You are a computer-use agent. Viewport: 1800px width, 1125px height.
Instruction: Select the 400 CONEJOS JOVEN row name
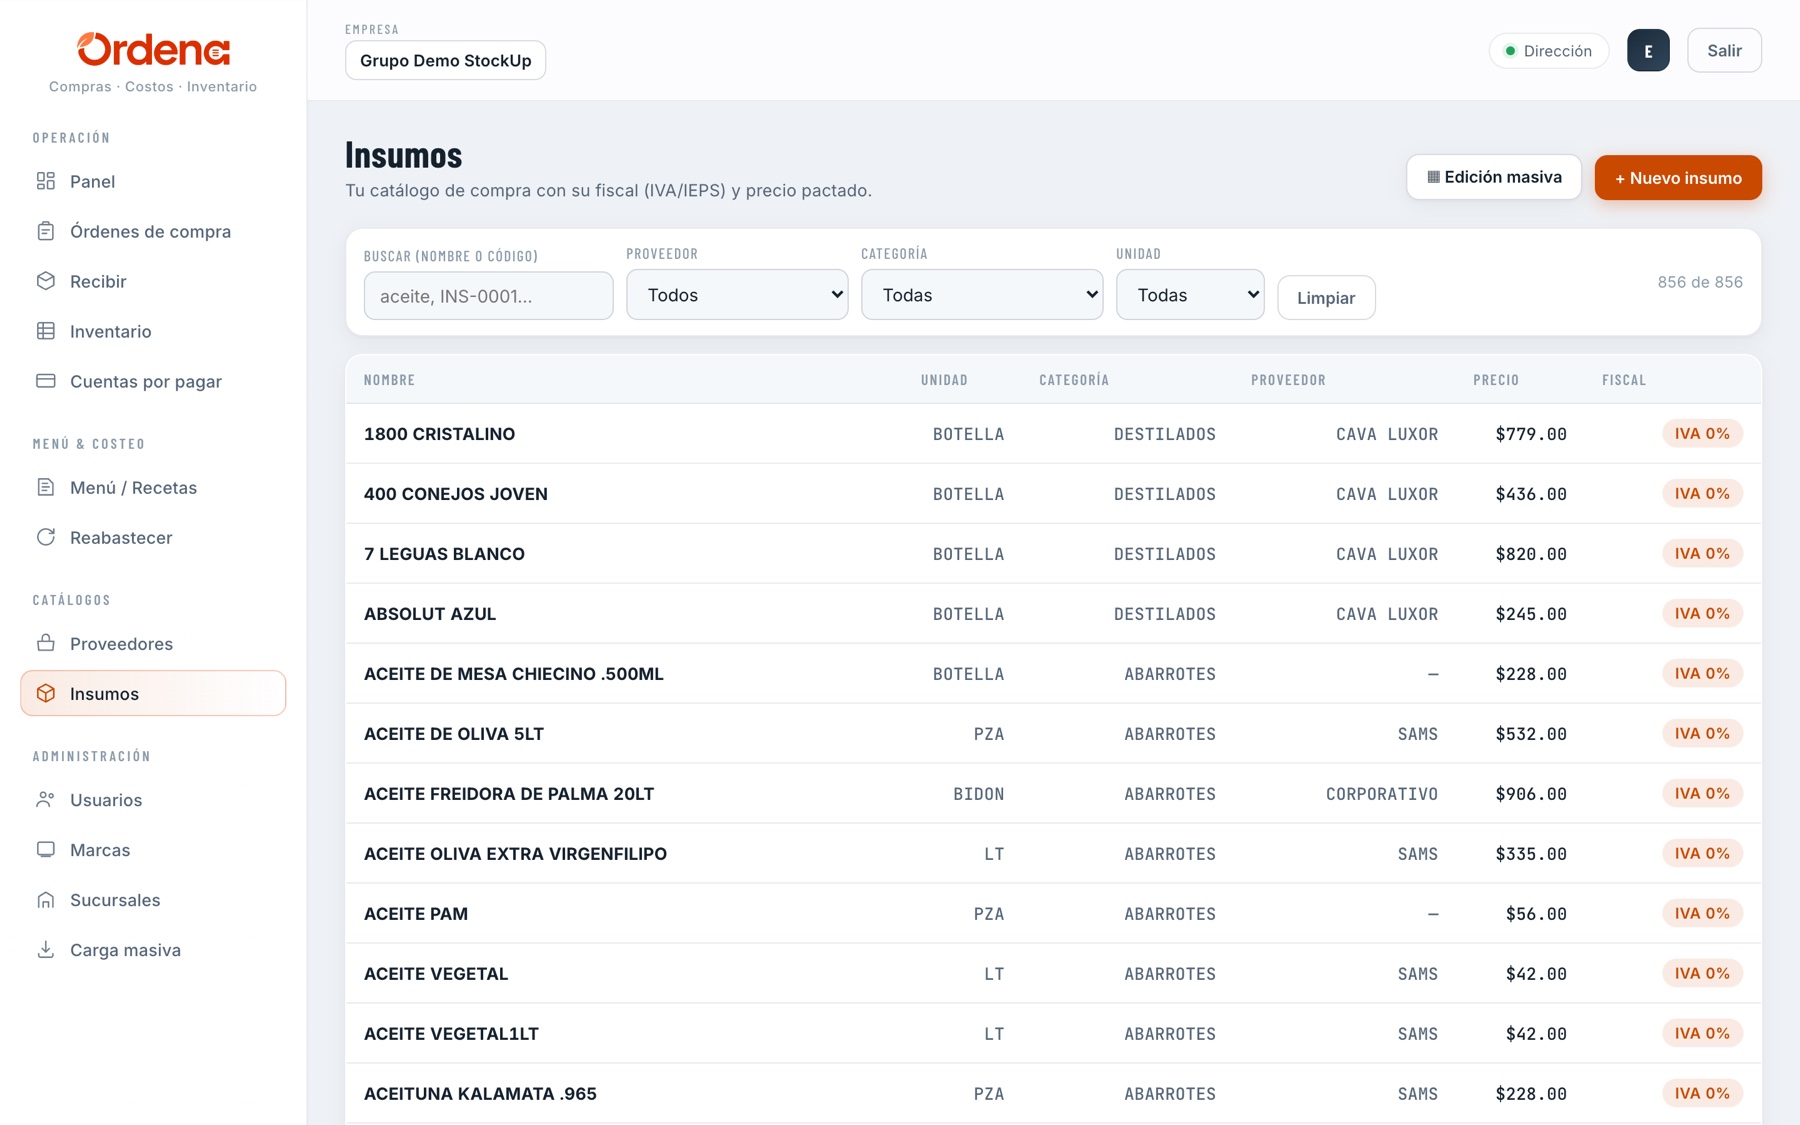pos(456,494)
